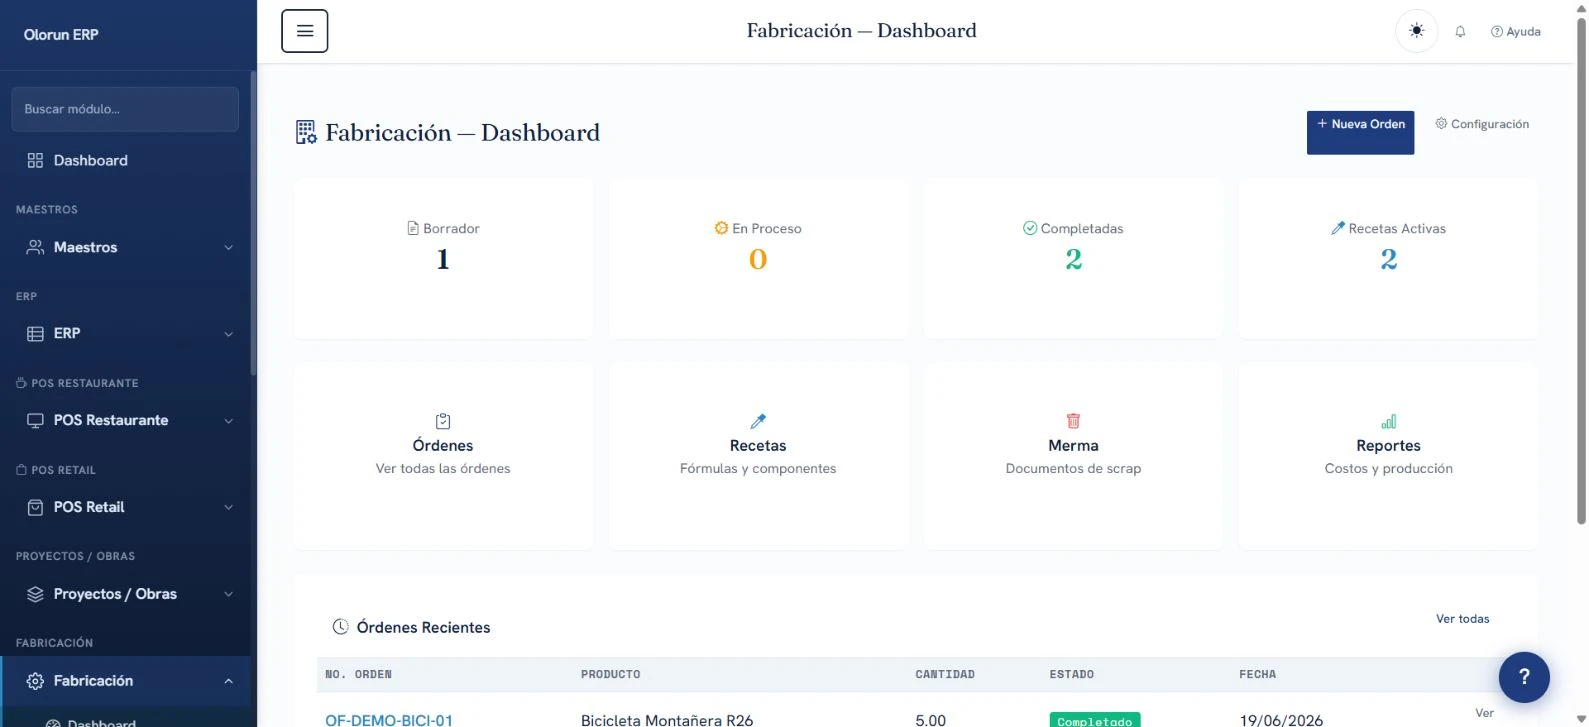This screenshot has width=1589, height=727.
Task: Click the Recetas Activas dropper icon
Action: (x=1338, y=228)
